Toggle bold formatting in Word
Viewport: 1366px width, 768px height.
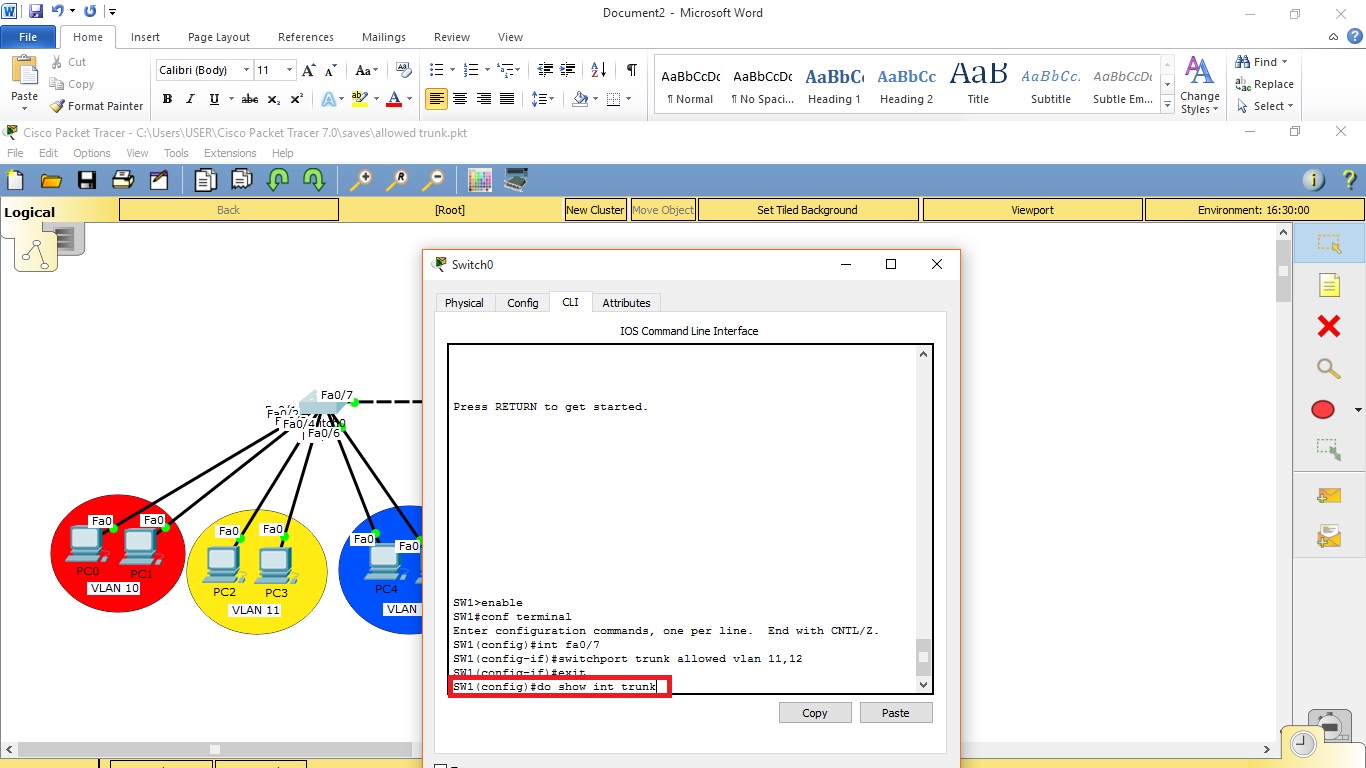(167, 99)
